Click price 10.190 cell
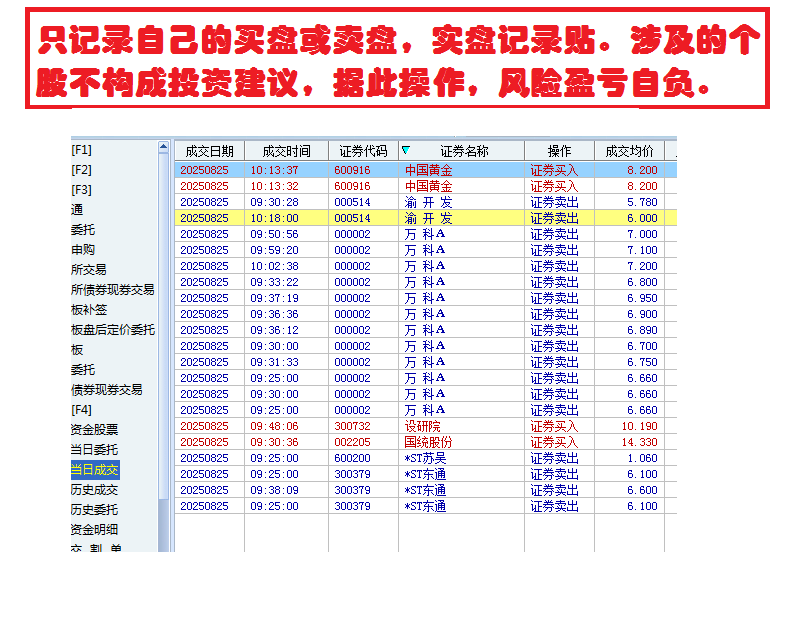Image resolution: width=793 pixels, height=635 pixels. [x=640, y=426]
